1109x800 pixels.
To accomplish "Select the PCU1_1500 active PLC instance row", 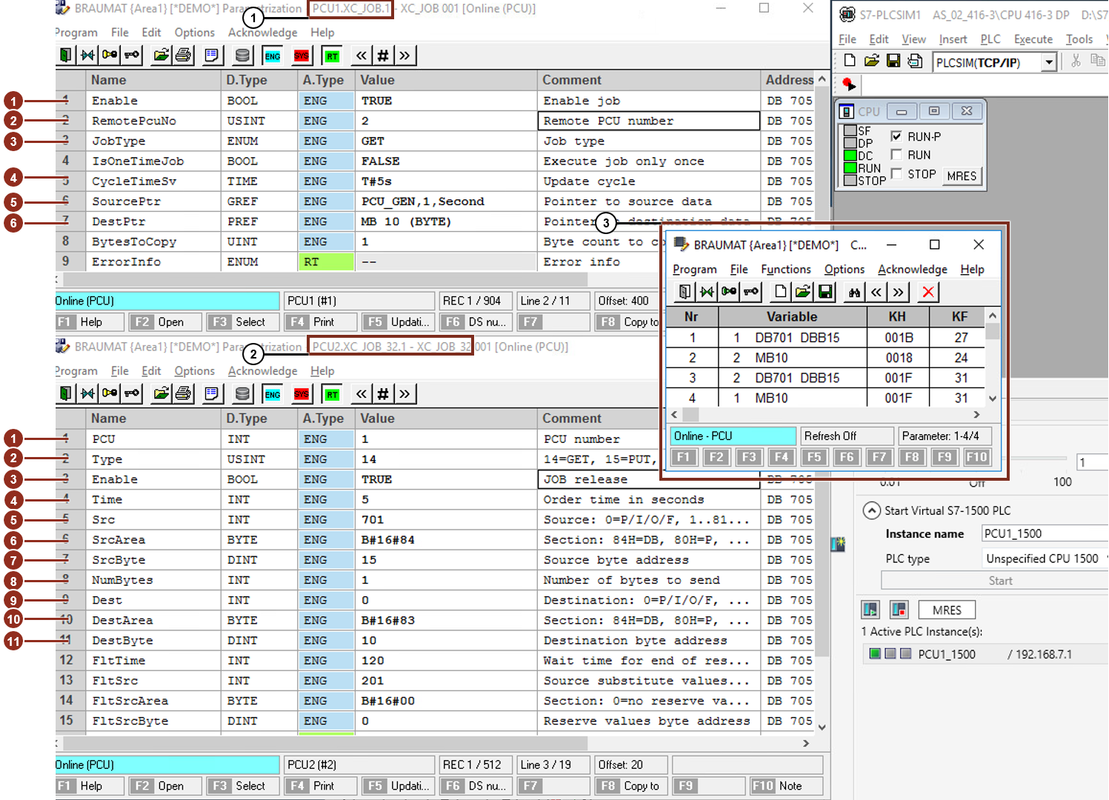I will [985, 654].
